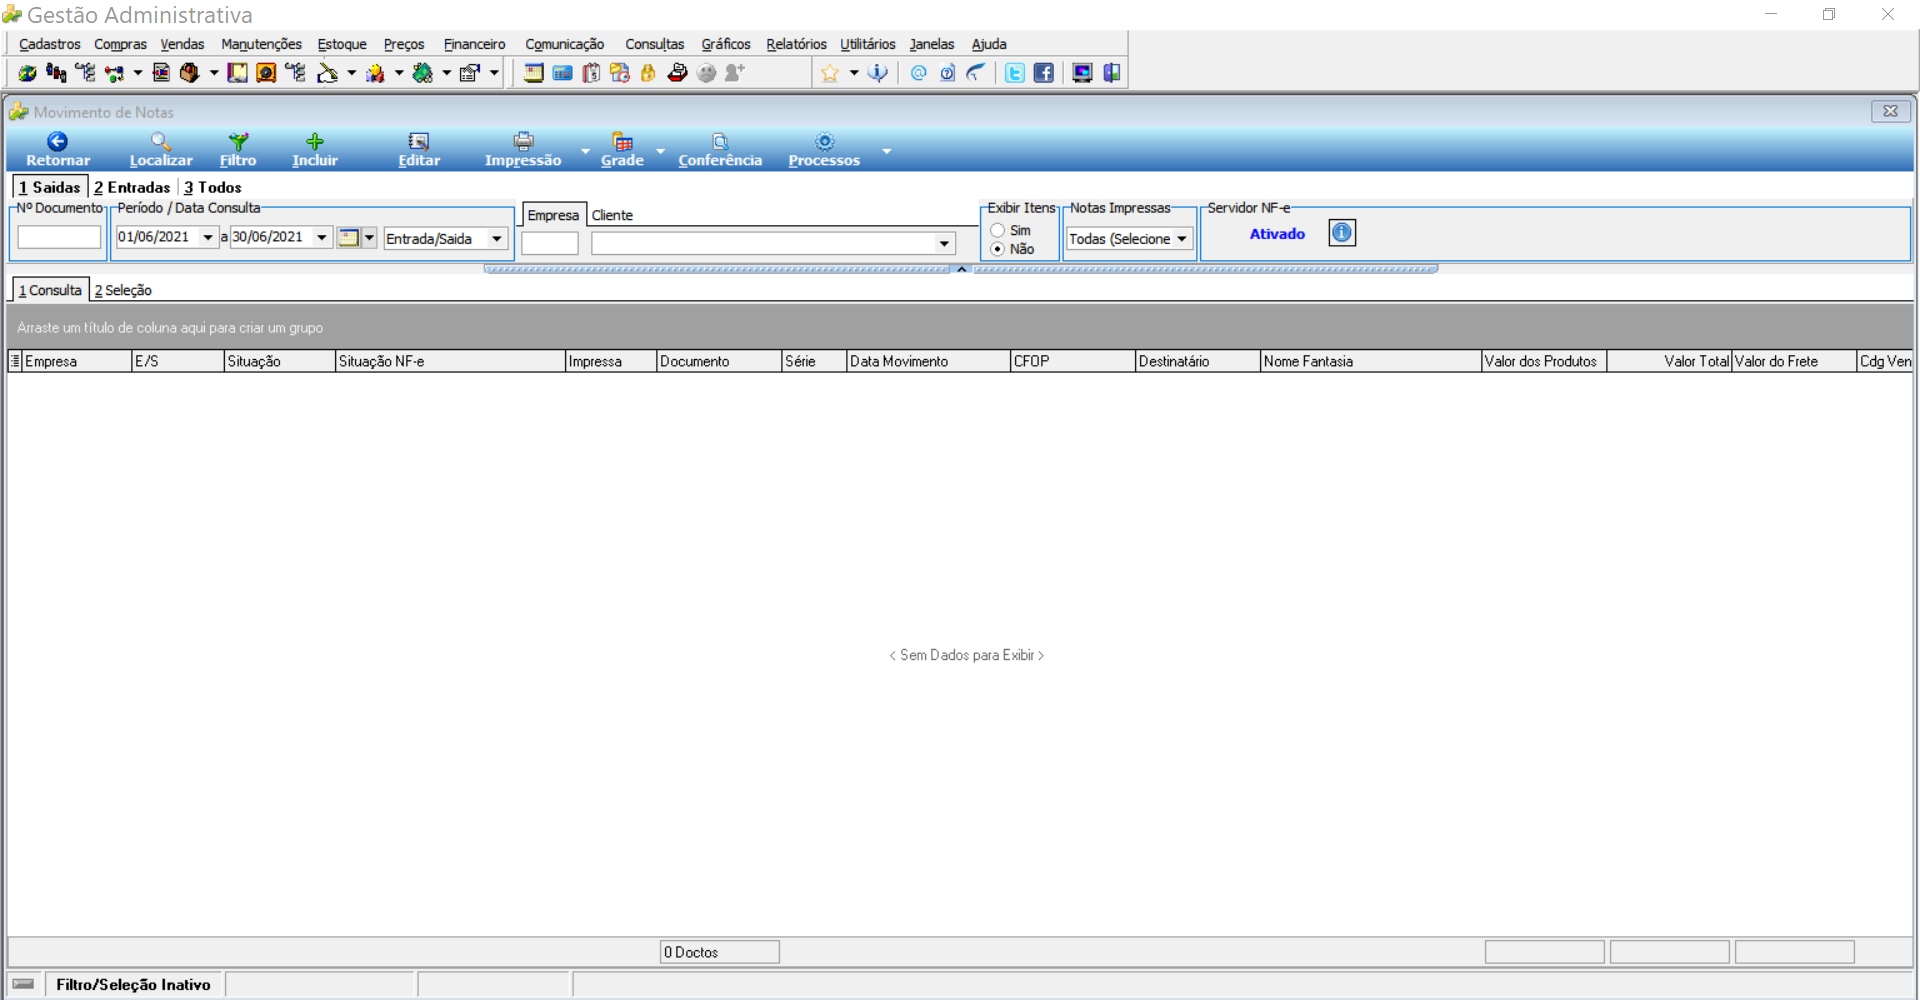
Task: Open Processos gear icon
Action: click(x=824, y=142)
